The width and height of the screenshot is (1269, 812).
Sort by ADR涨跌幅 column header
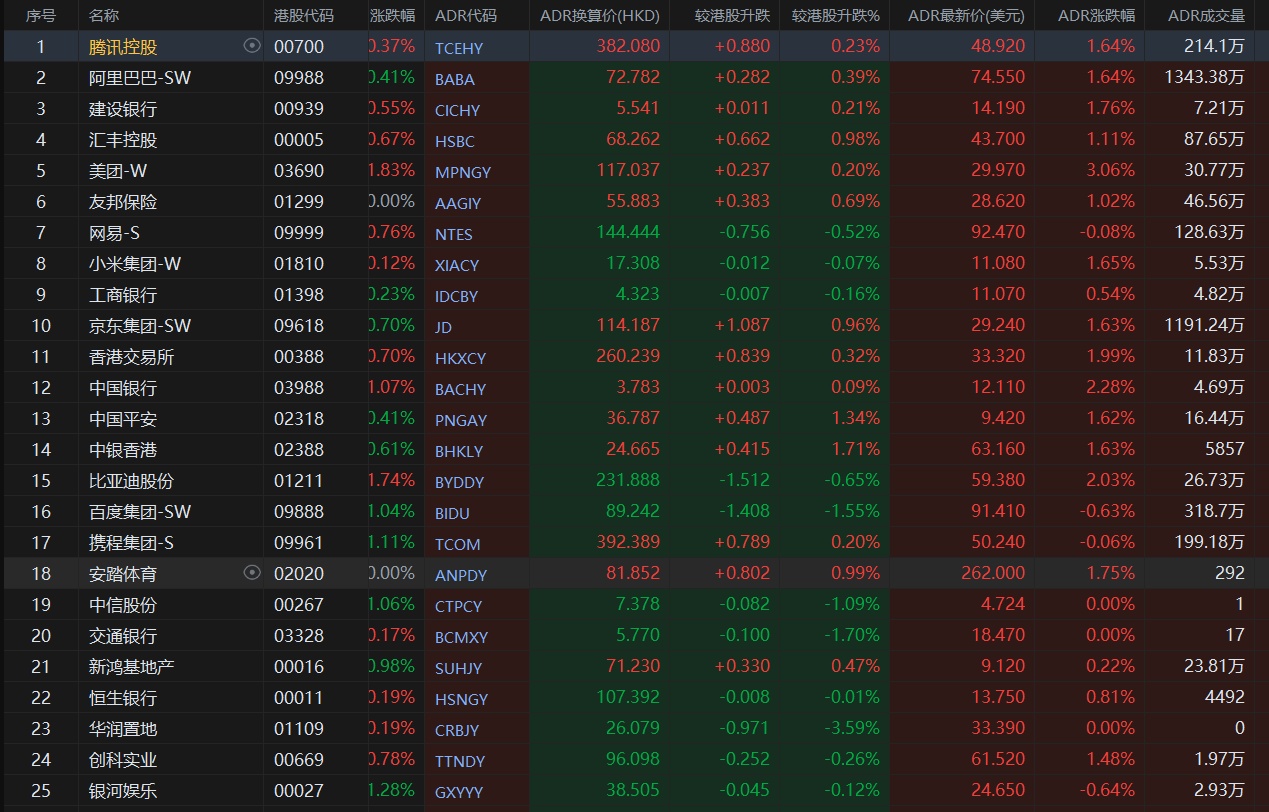click(1096, 15)
